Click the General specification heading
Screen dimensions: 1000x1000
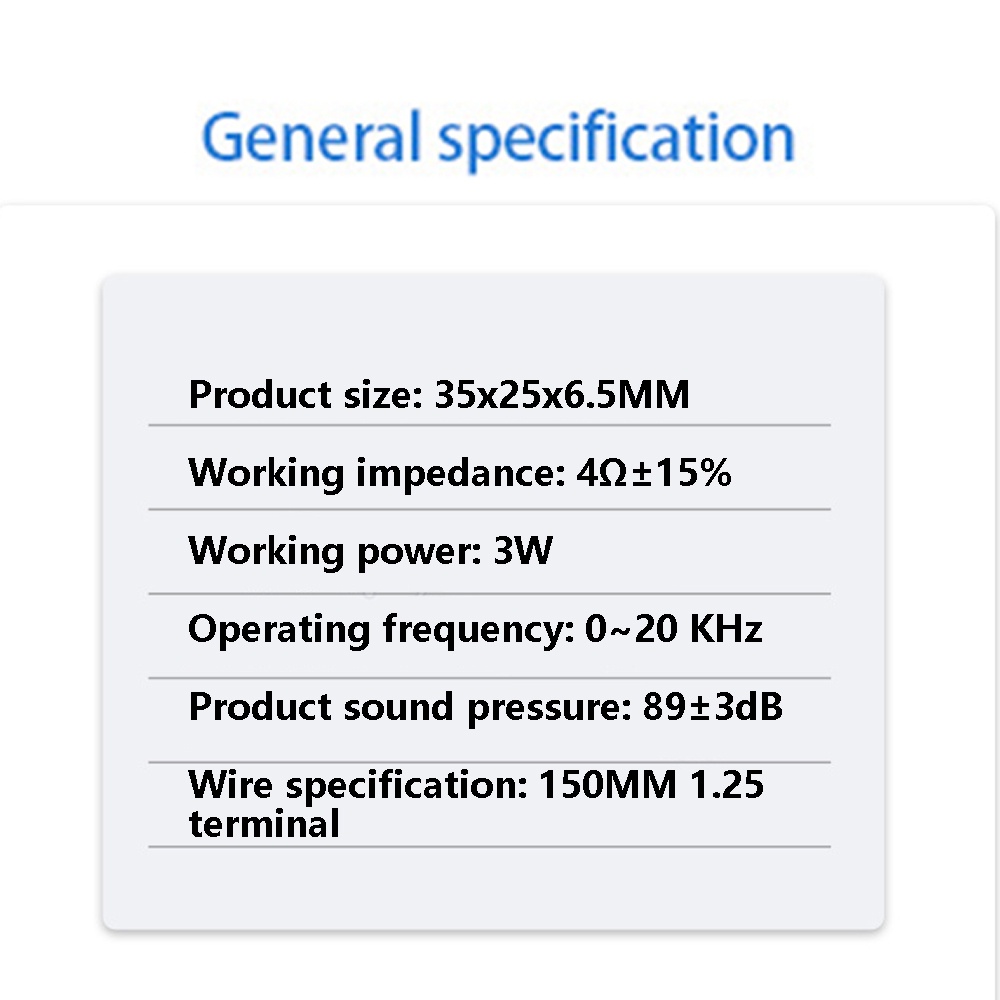498,139
